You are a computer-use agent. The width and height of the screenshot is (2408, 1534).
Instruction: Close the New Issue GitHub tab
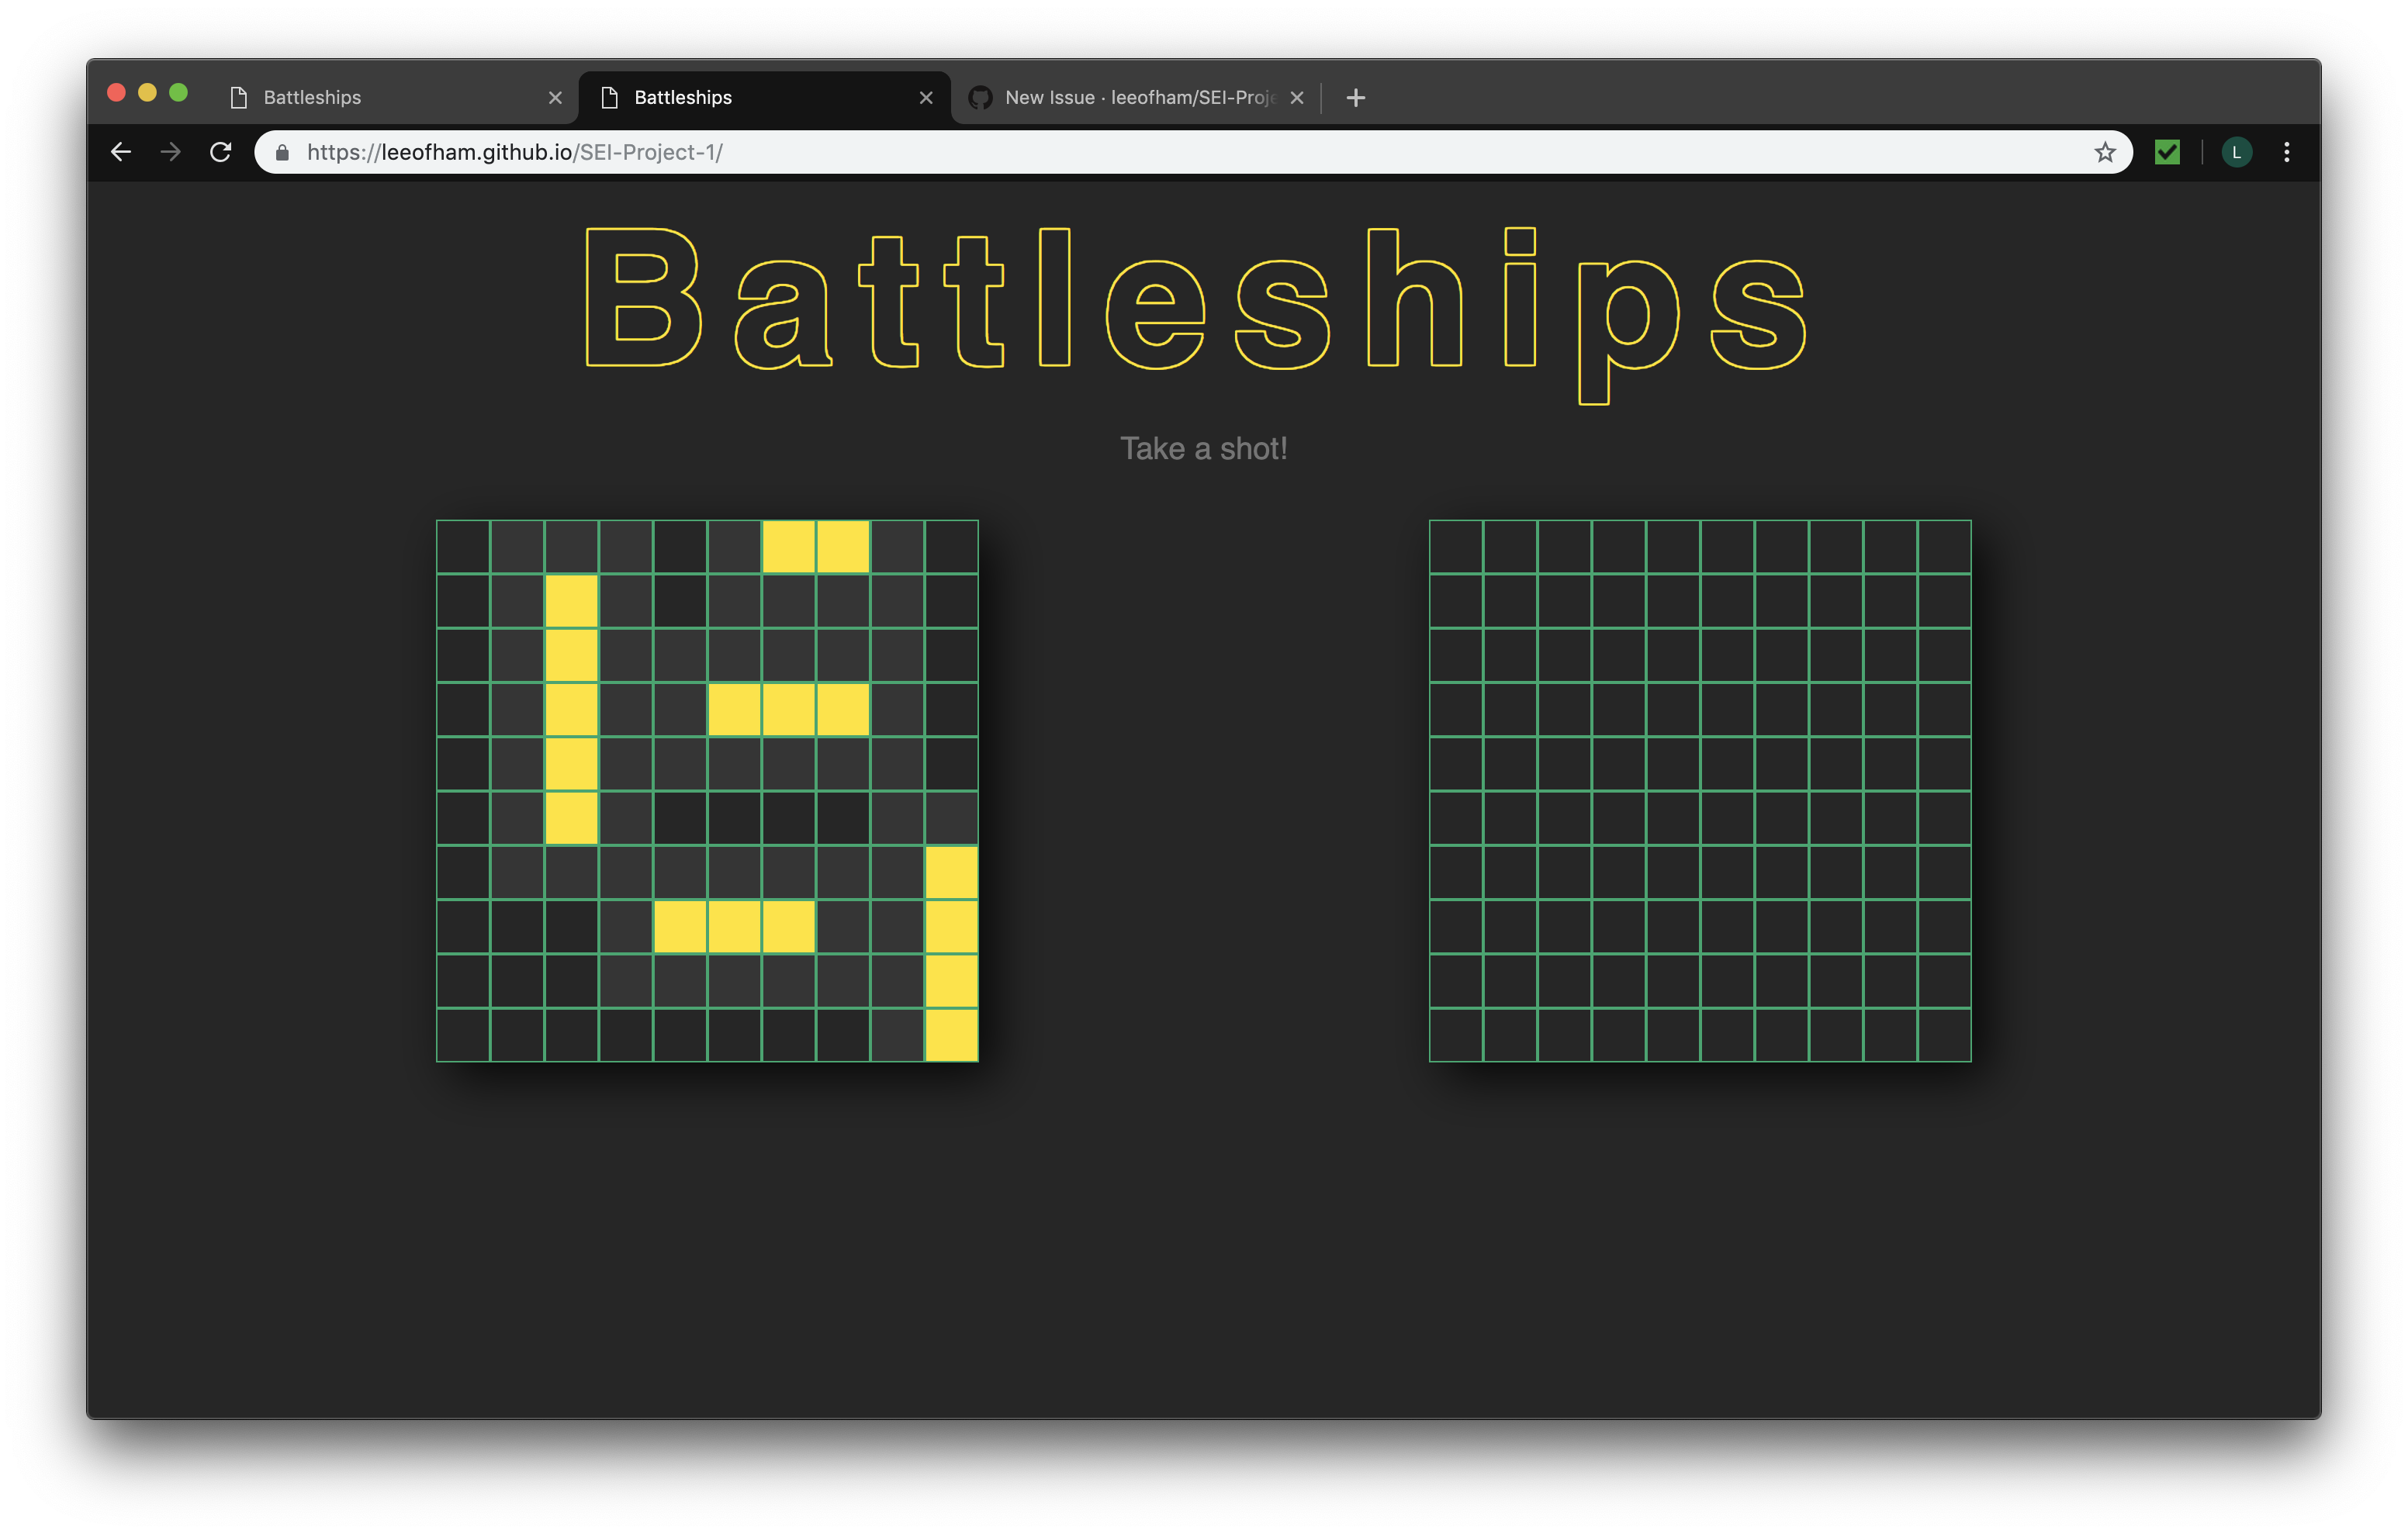[x=1297, y=98]
